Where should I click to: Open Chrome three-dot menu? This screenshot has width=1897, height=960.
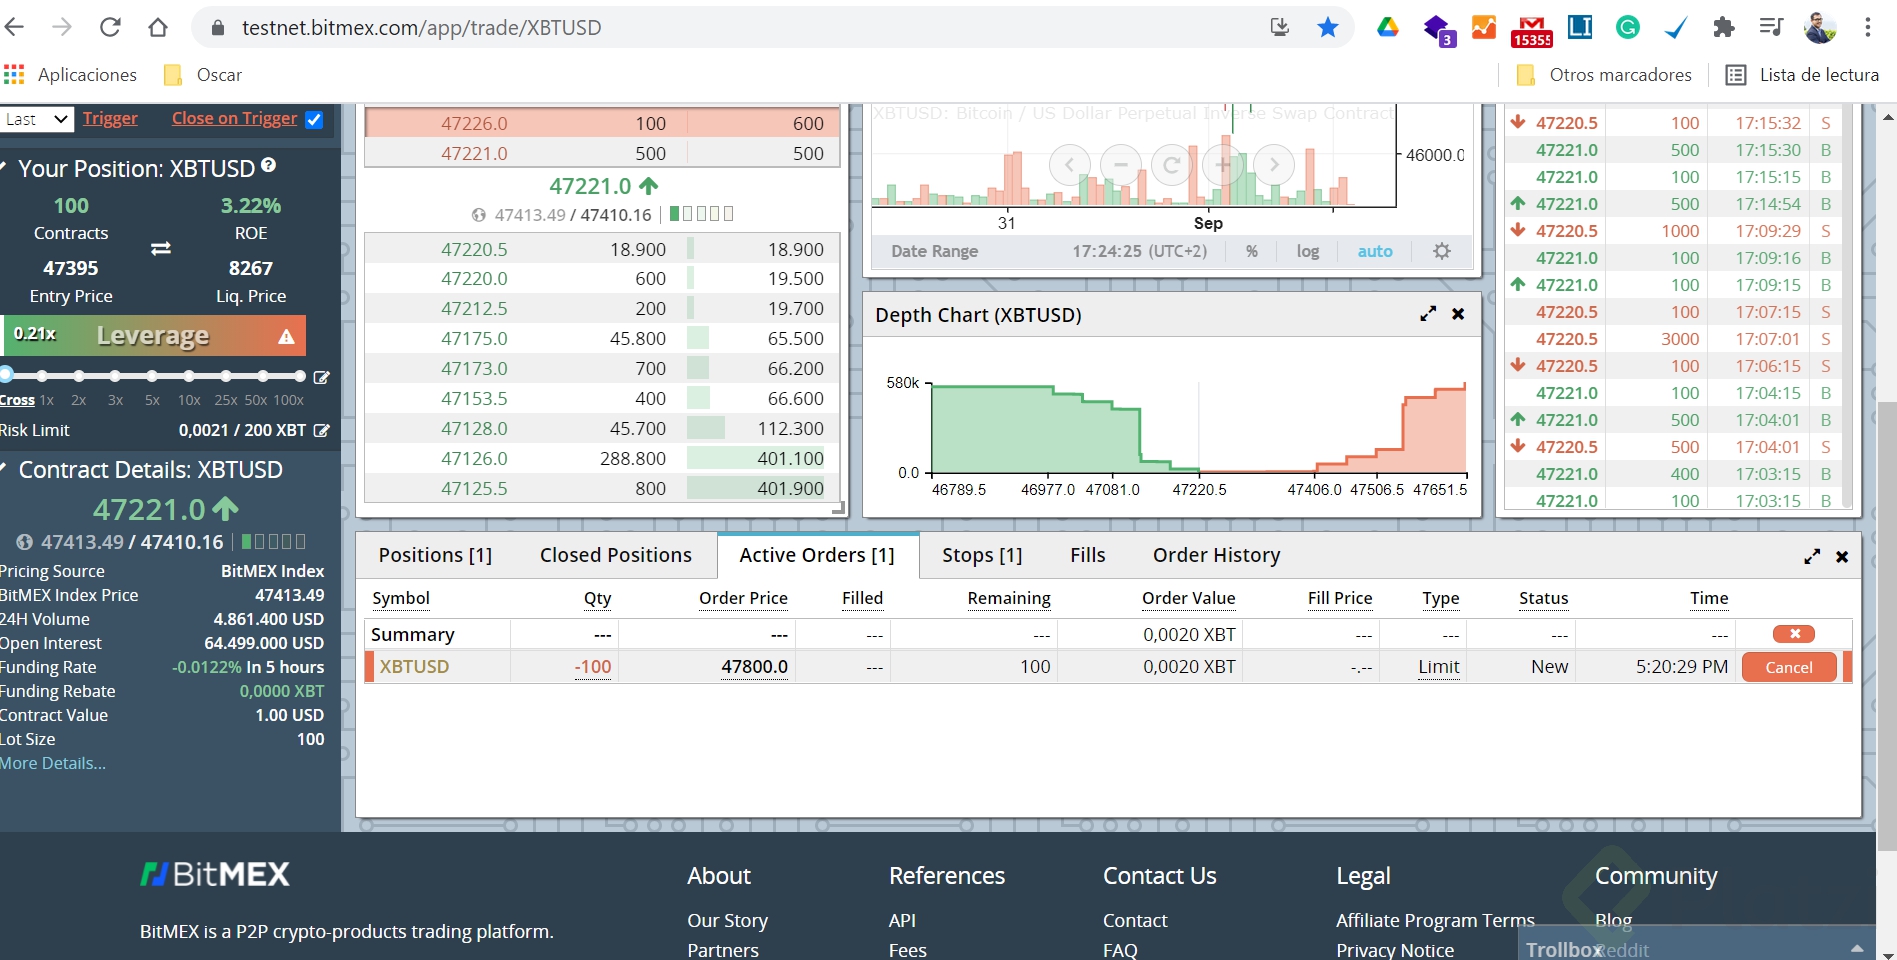[1867, 27]
